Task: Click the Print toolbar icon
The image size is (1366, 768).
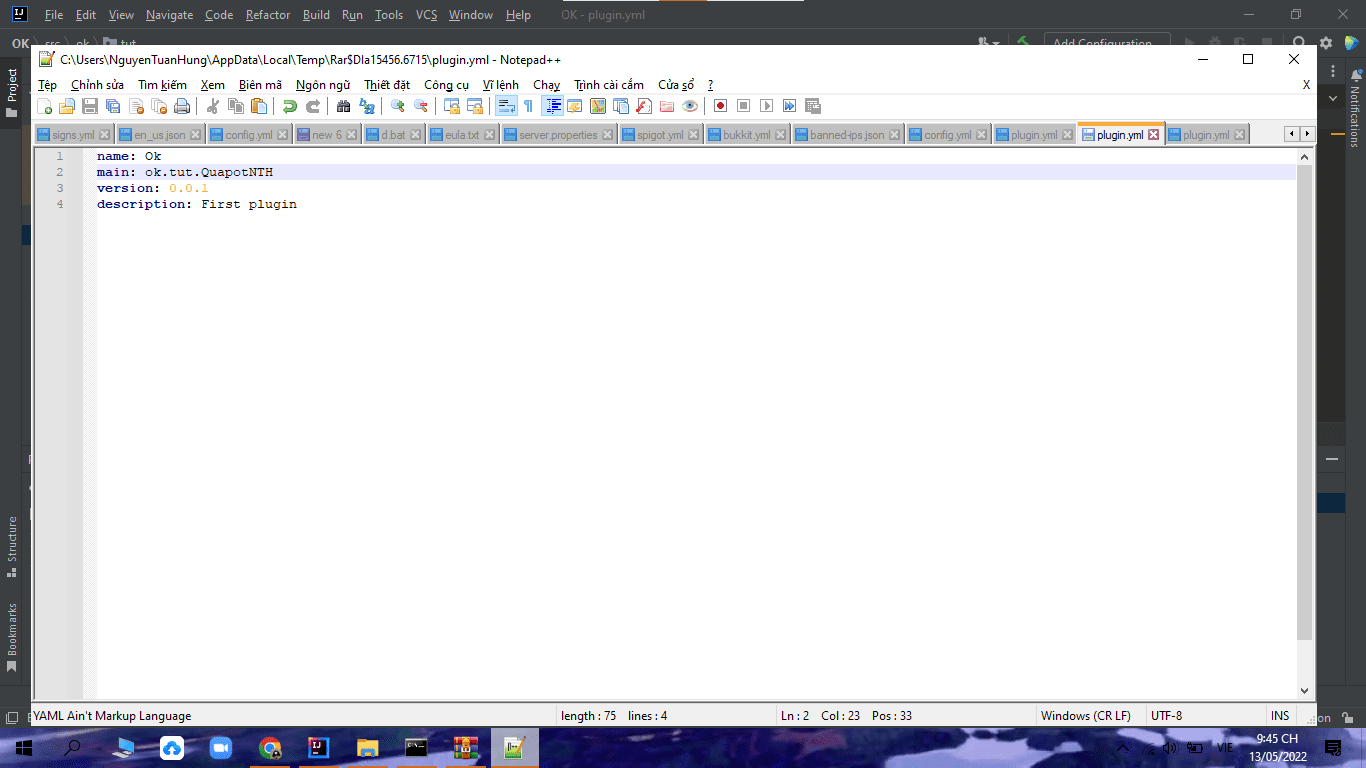Action: pyautogui.click(x=182, y=106)
